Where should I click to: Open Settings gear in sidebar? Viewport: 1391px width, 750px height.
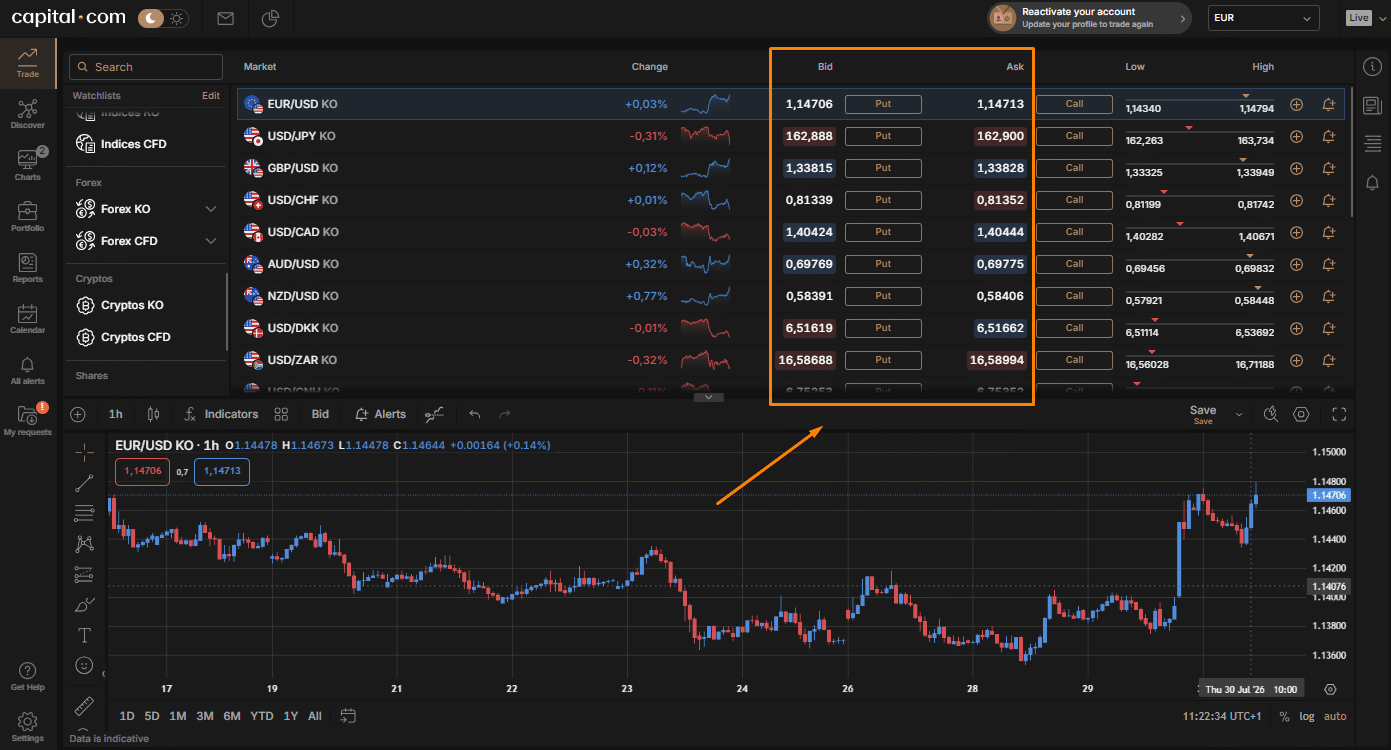click(x=27, y=727)
